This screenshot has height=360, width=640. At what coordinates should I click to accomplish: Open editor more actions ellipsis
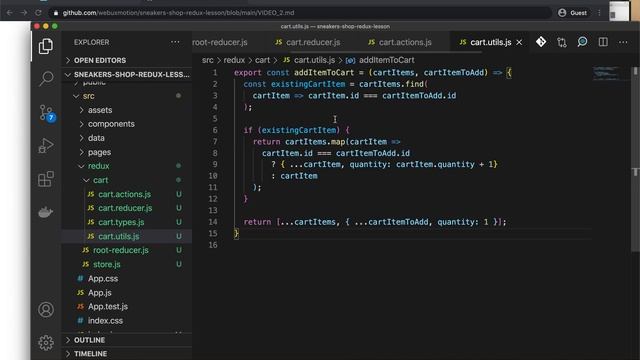[x=623, y=42]
